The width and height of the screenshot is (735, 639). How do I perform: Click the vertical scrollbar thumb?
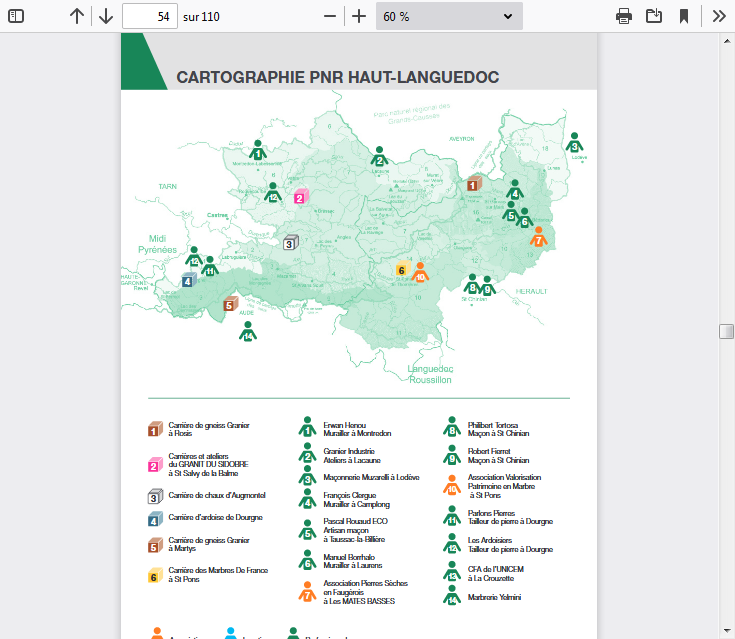point(727,331)
